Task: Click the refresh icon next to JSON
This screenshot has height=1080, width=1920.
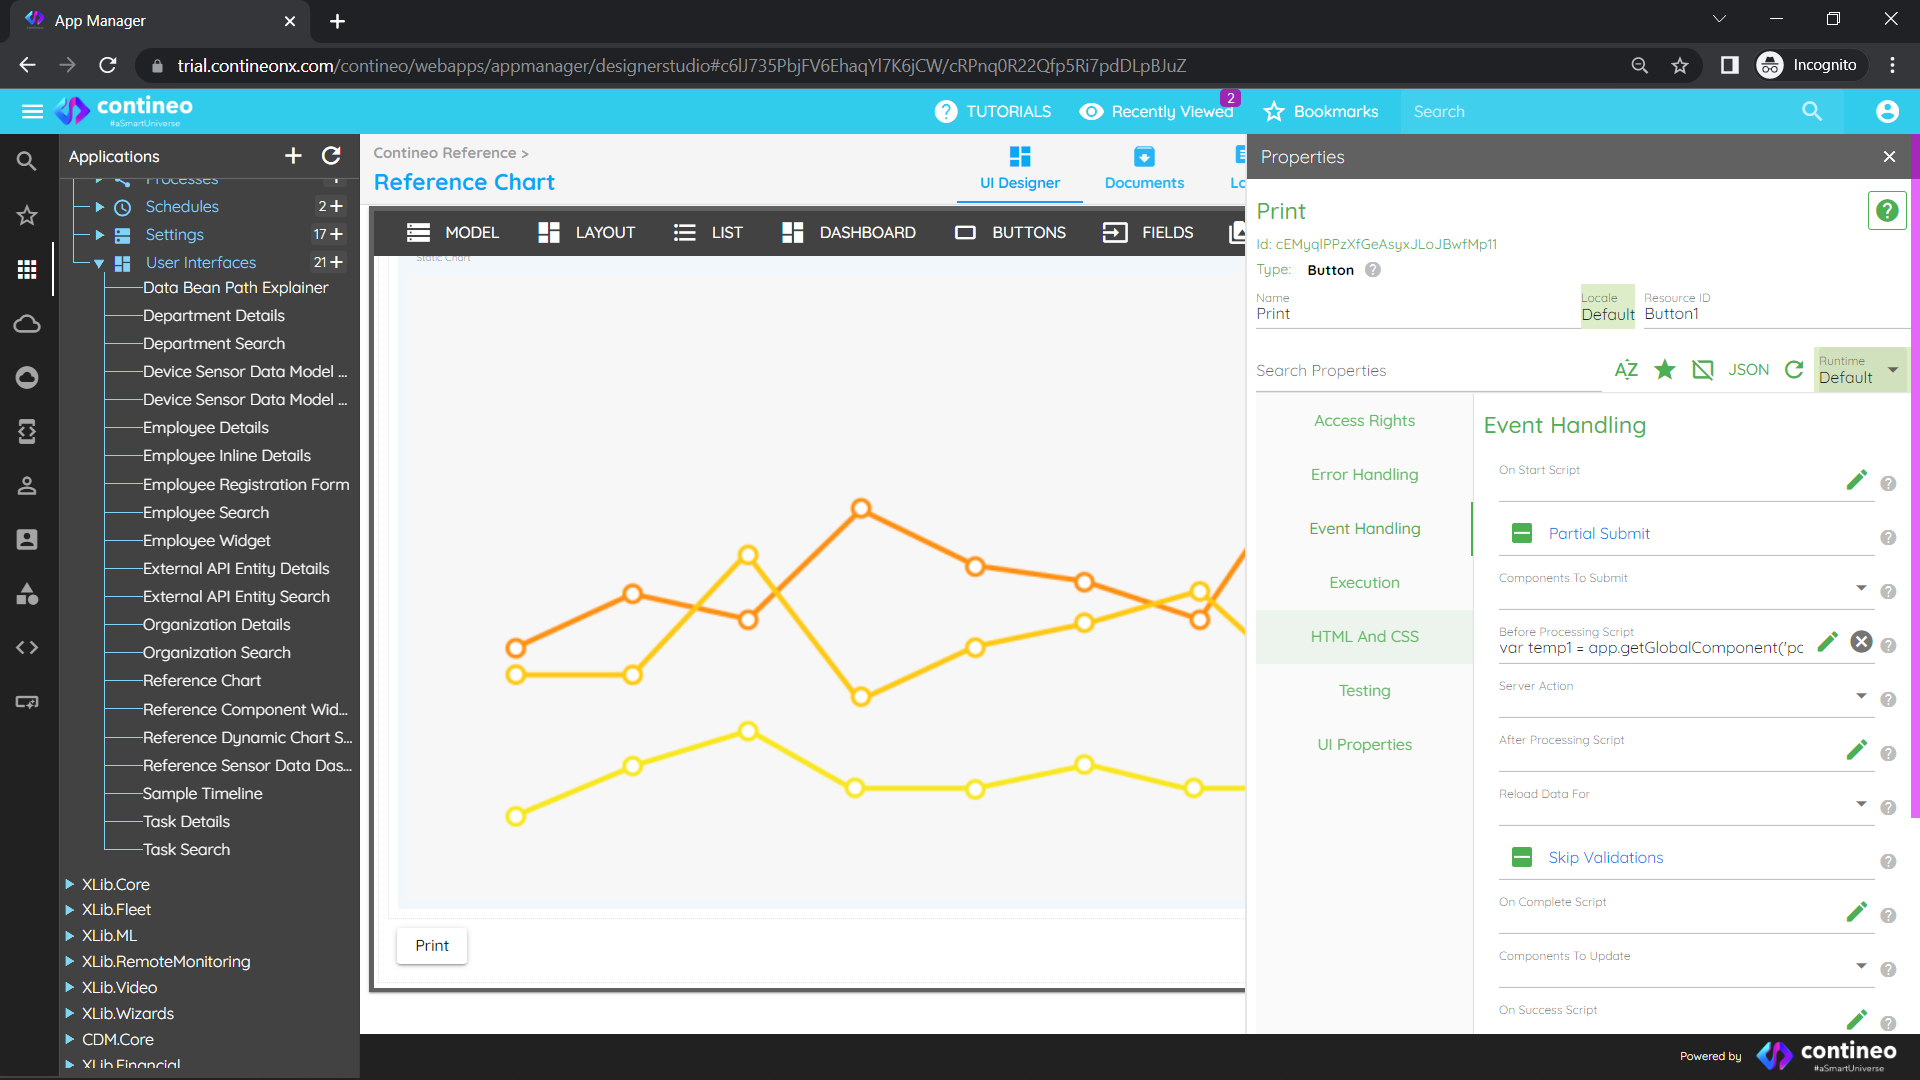Action: [x=1794, y=370]
